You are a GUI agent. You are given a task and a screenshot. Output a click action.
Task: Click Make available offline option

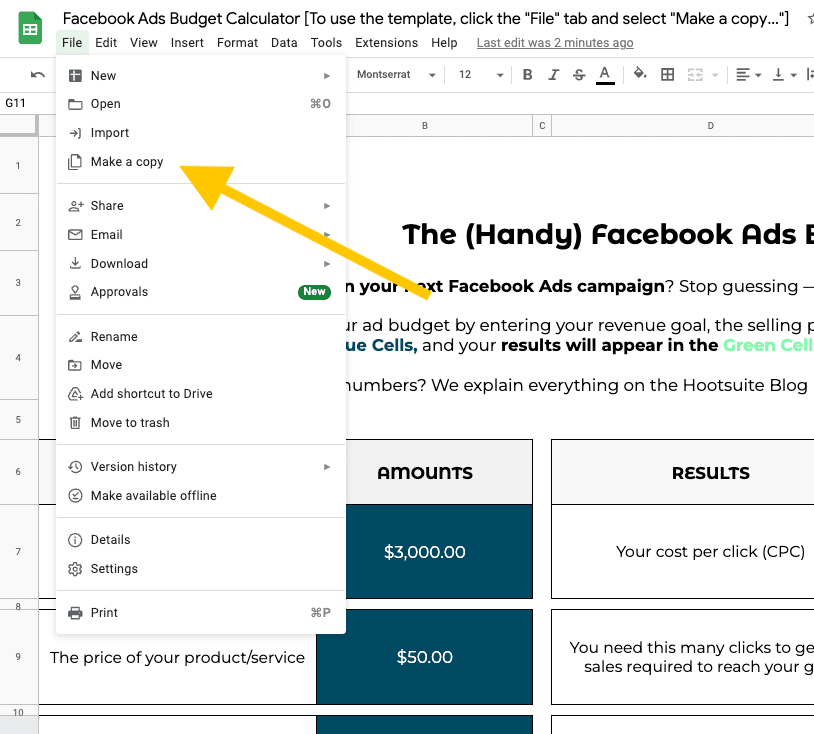(x=153, y=496)
